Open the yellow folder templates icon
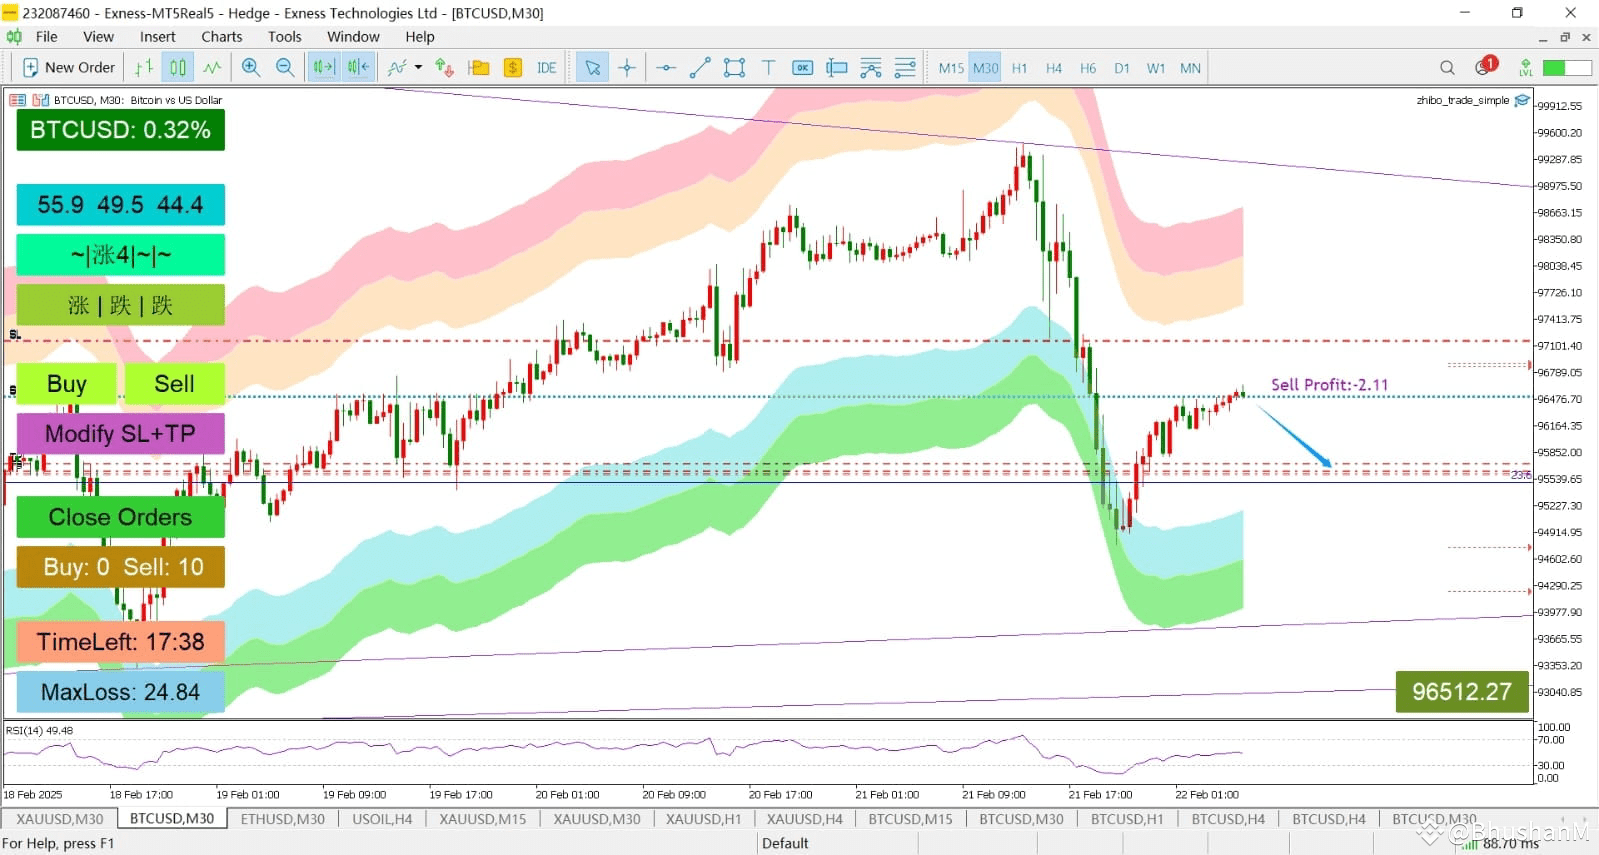This screenshot has width=1599, height=855. coord(479,68)
